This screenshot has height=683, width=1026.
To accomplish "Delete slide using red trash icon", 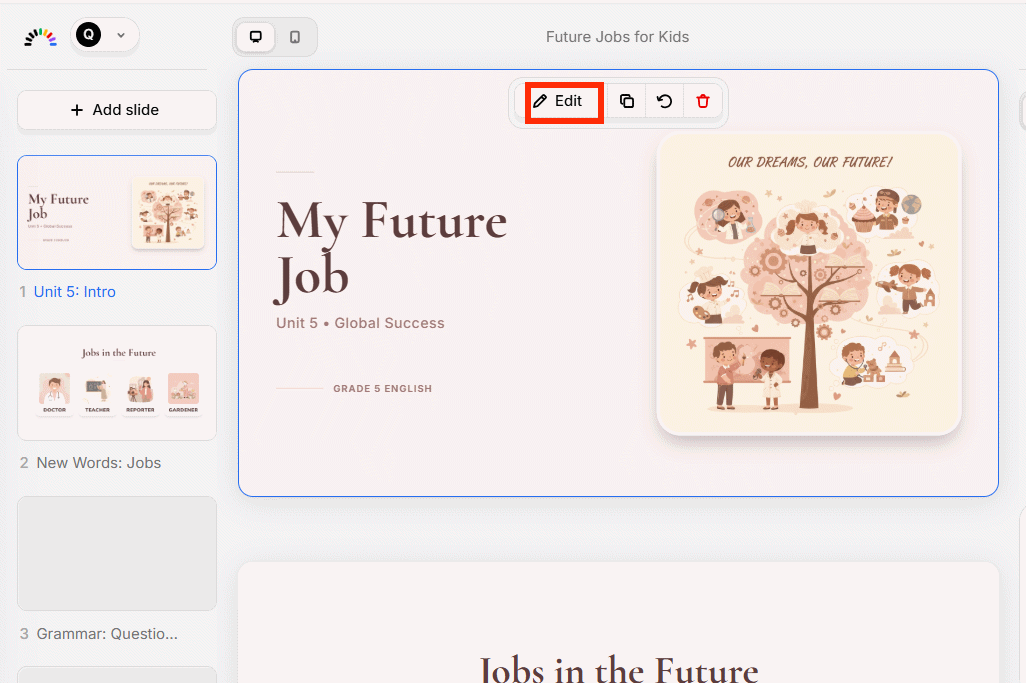I will pos(703,101).
